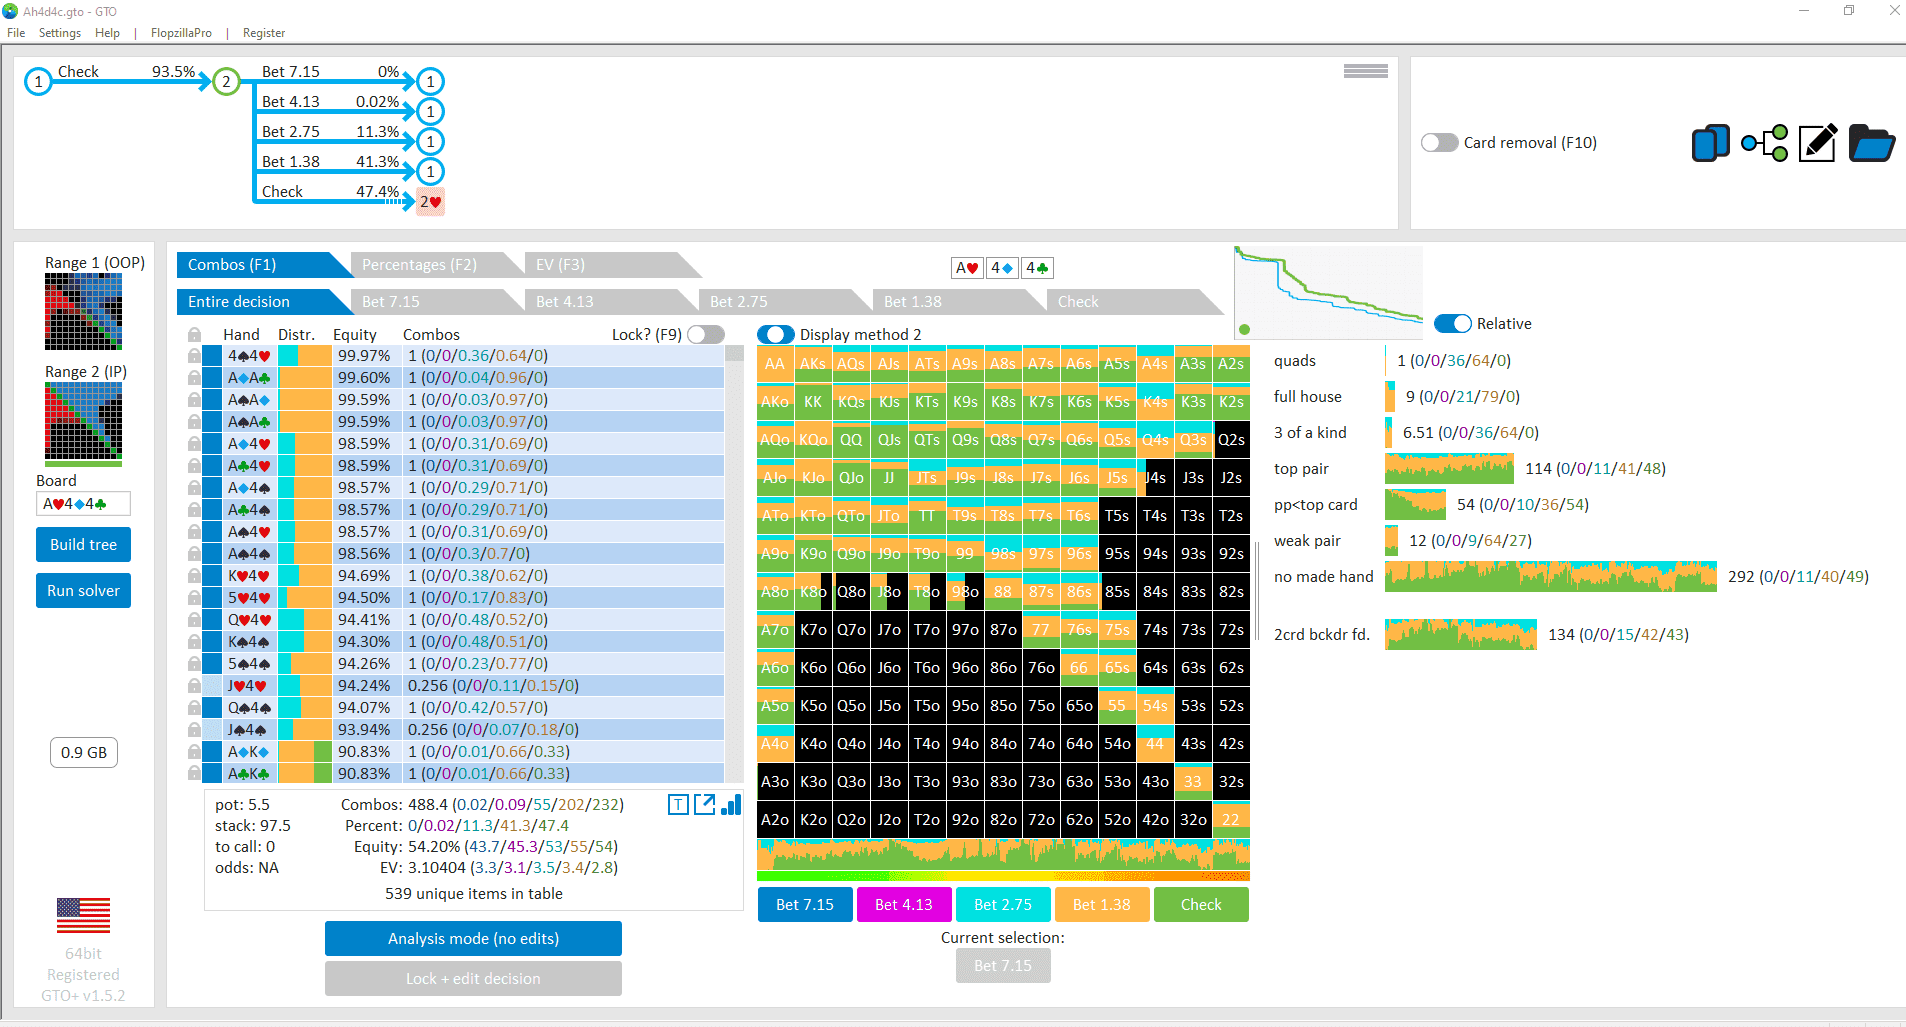Image resolution: width=1906 pixels, height=1027 pixels.
Task: Expand node 1 after Bet 2.75
Action: tap(430, 142)
